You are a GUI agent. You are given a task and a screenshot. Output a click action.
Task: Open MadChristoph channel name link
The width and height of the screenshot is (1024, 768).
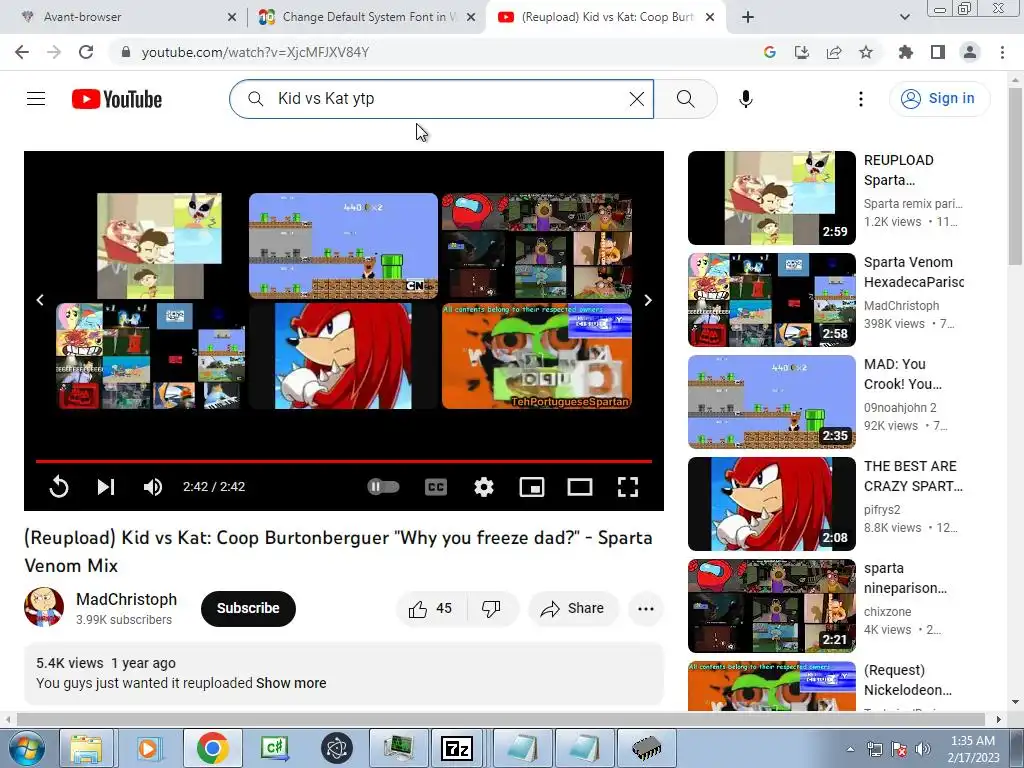pyautogui.click(x=126, y=599)
